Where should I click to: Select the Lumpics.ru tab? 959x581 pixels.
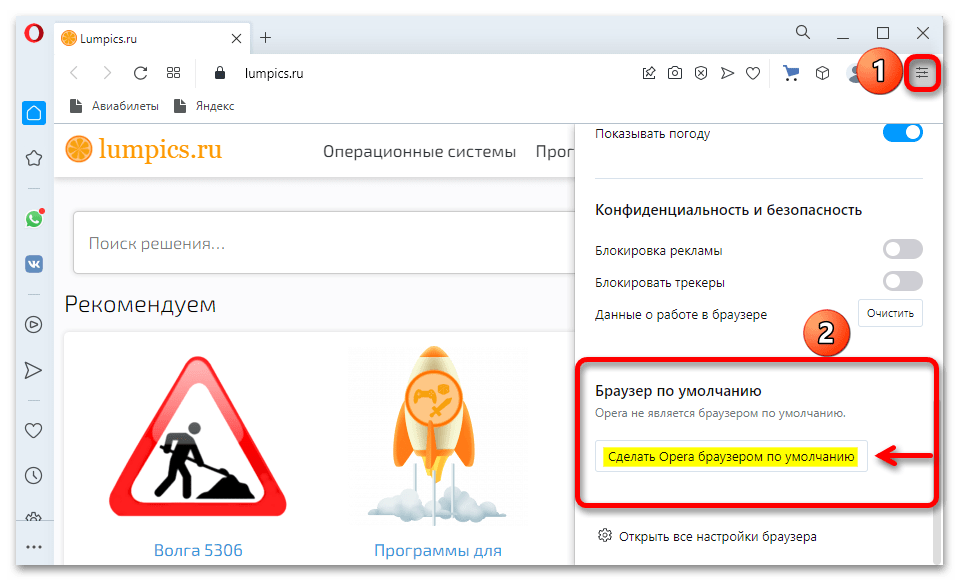tap(152, 39)
